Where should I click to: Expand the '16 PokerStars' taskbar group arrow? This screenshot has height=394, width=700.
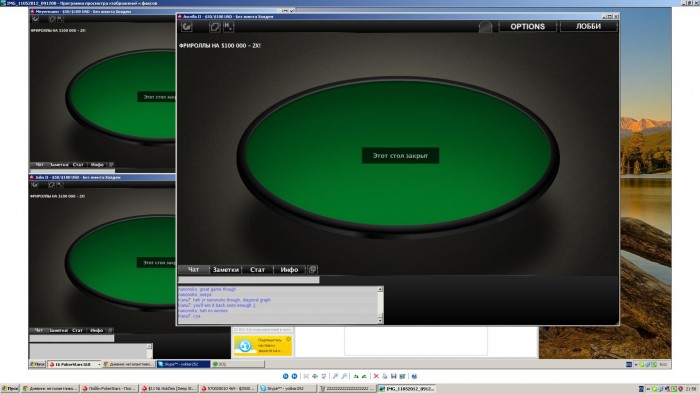pyautogui.click(x=99, y=365)
